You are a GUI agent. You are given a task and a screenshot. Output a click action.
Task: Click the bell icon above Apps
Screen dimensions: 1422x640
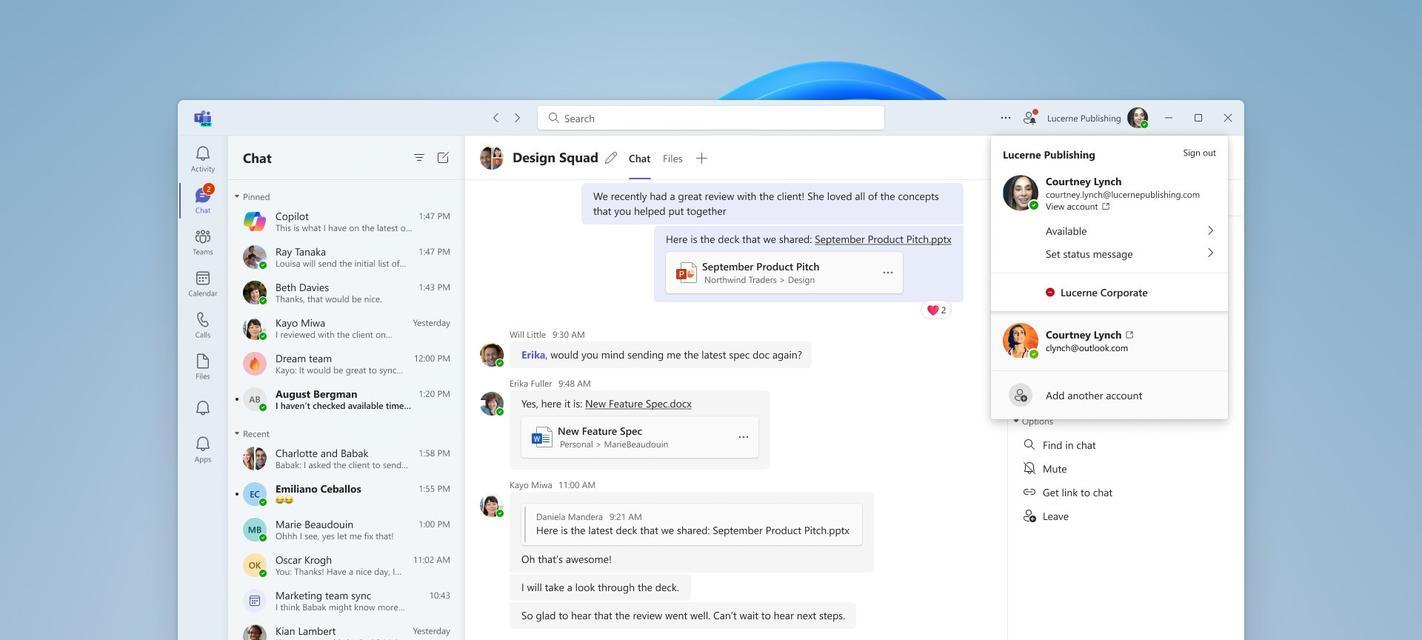point(203,408)
